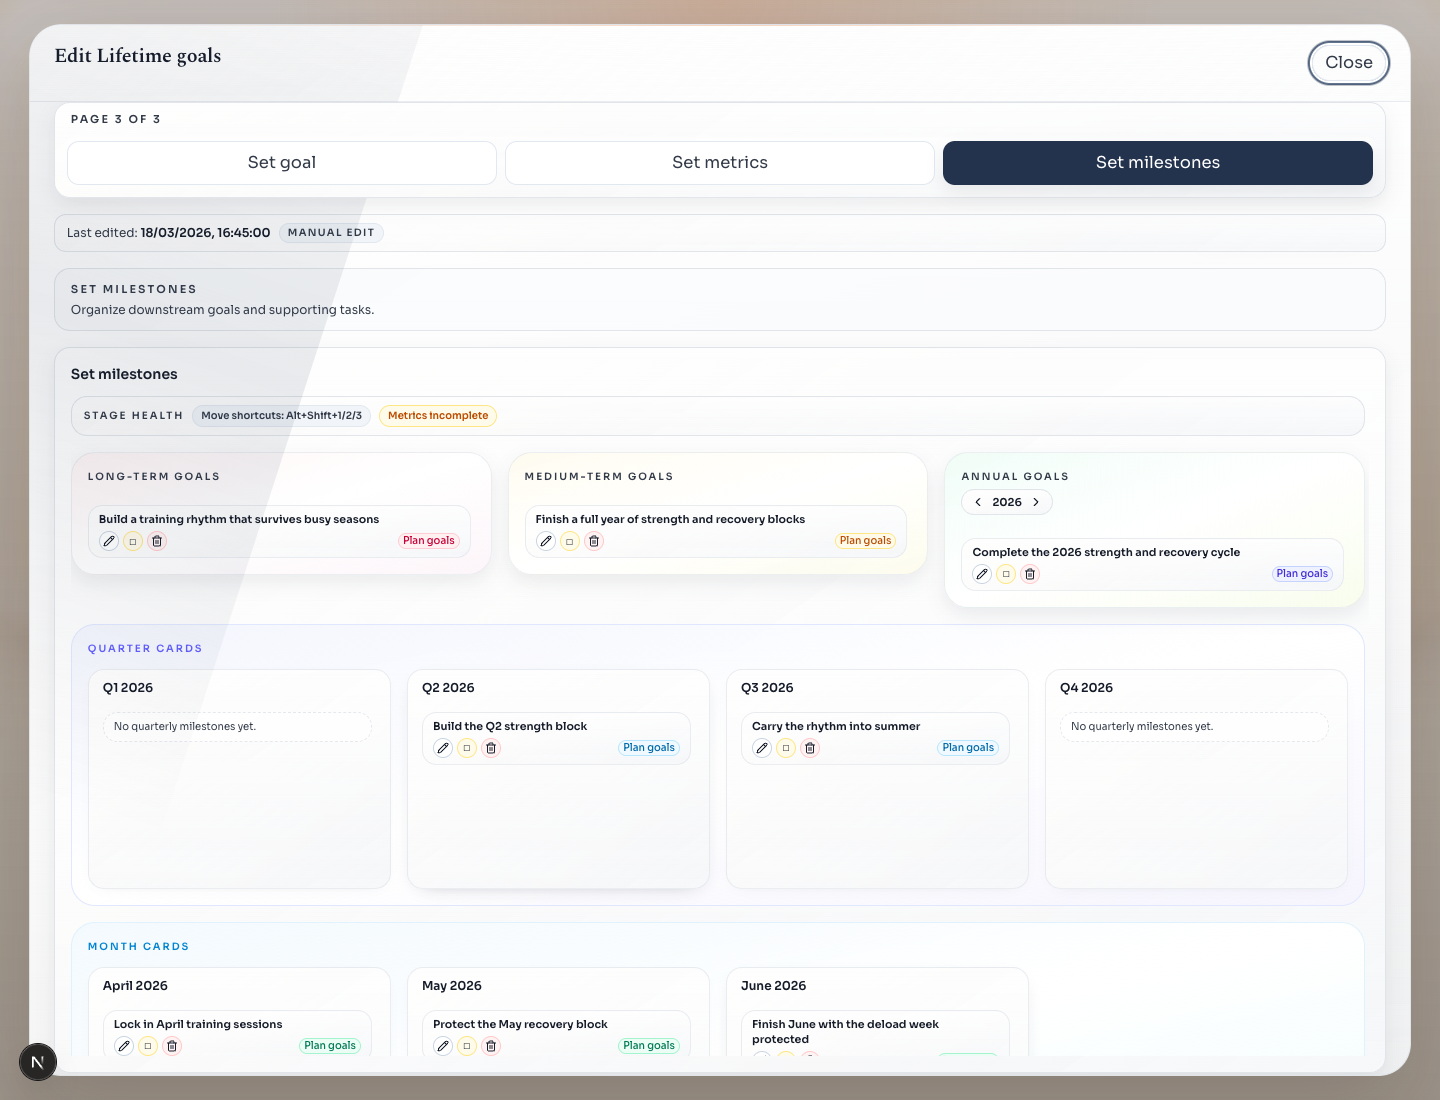
Task: Switch to the Set metrics step
Action: 720,163
